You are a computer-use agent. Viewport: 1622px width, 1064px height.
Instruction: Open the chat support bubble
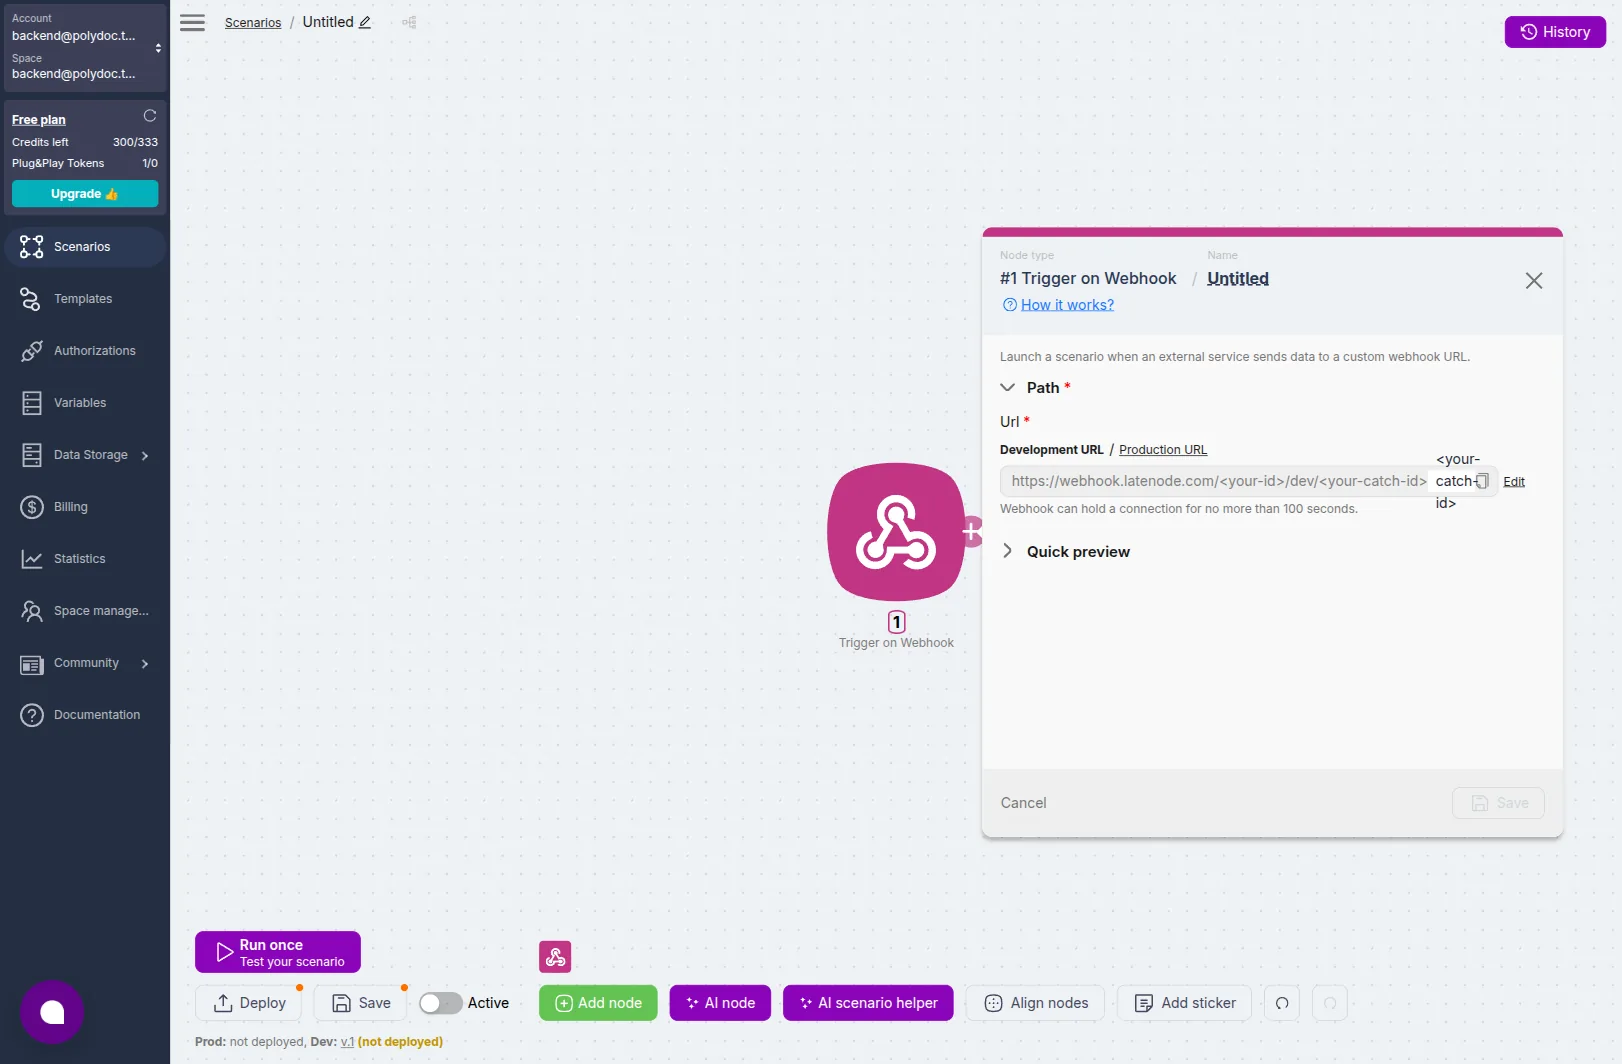pos(52,1012)
